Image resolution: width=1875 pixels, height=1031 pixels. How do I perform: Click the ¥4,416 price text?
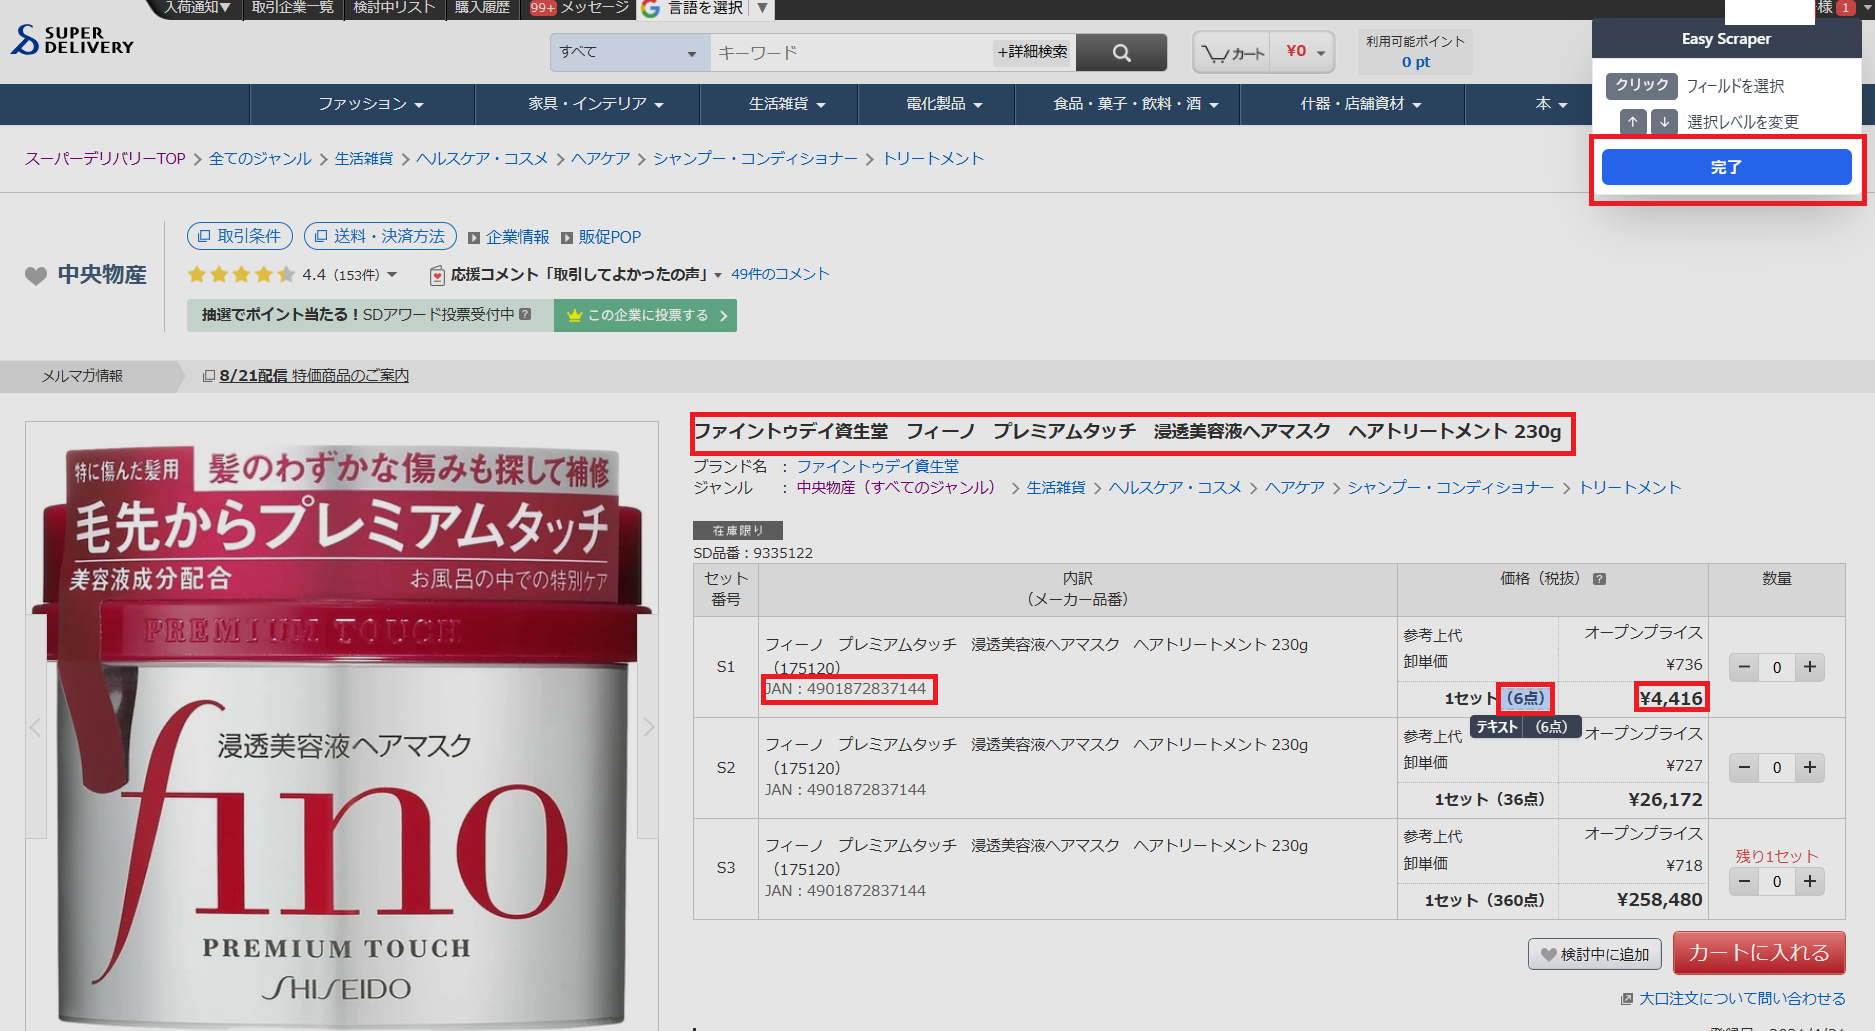tap(1671, 698)
